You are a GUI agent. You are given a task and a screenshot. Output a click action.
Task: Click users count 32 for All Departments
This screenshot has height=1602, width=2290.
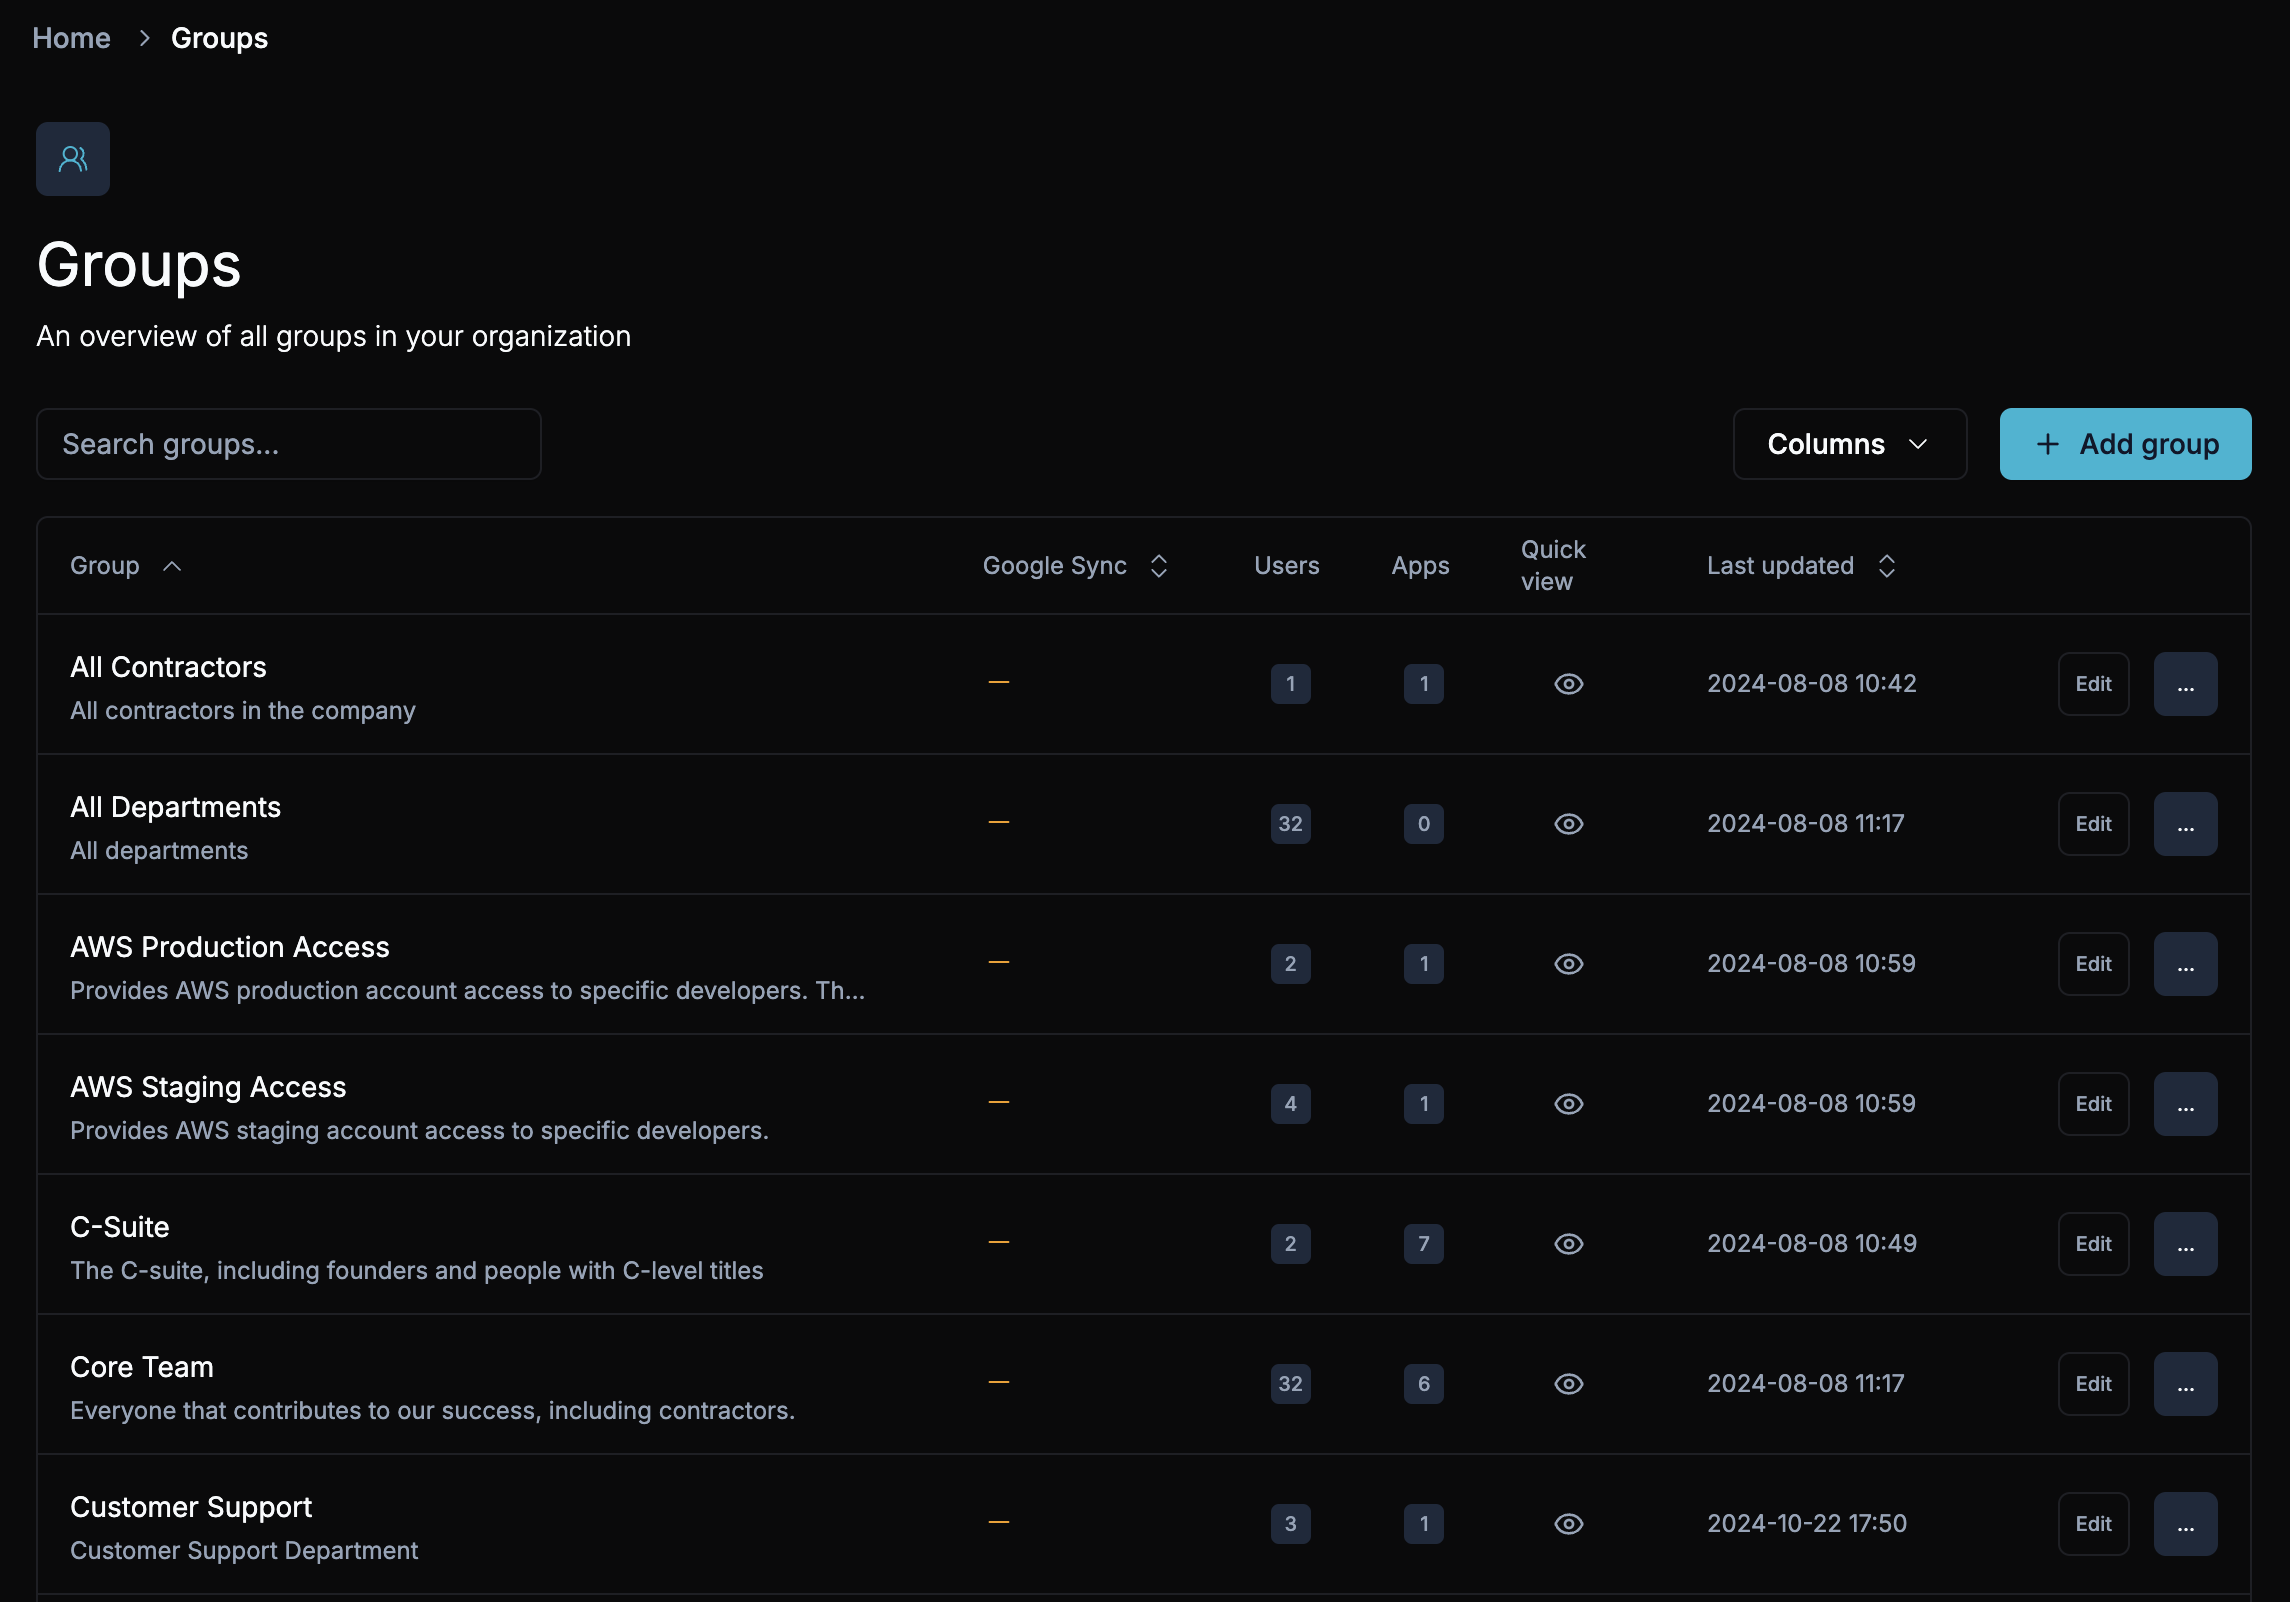point(1290,824)
